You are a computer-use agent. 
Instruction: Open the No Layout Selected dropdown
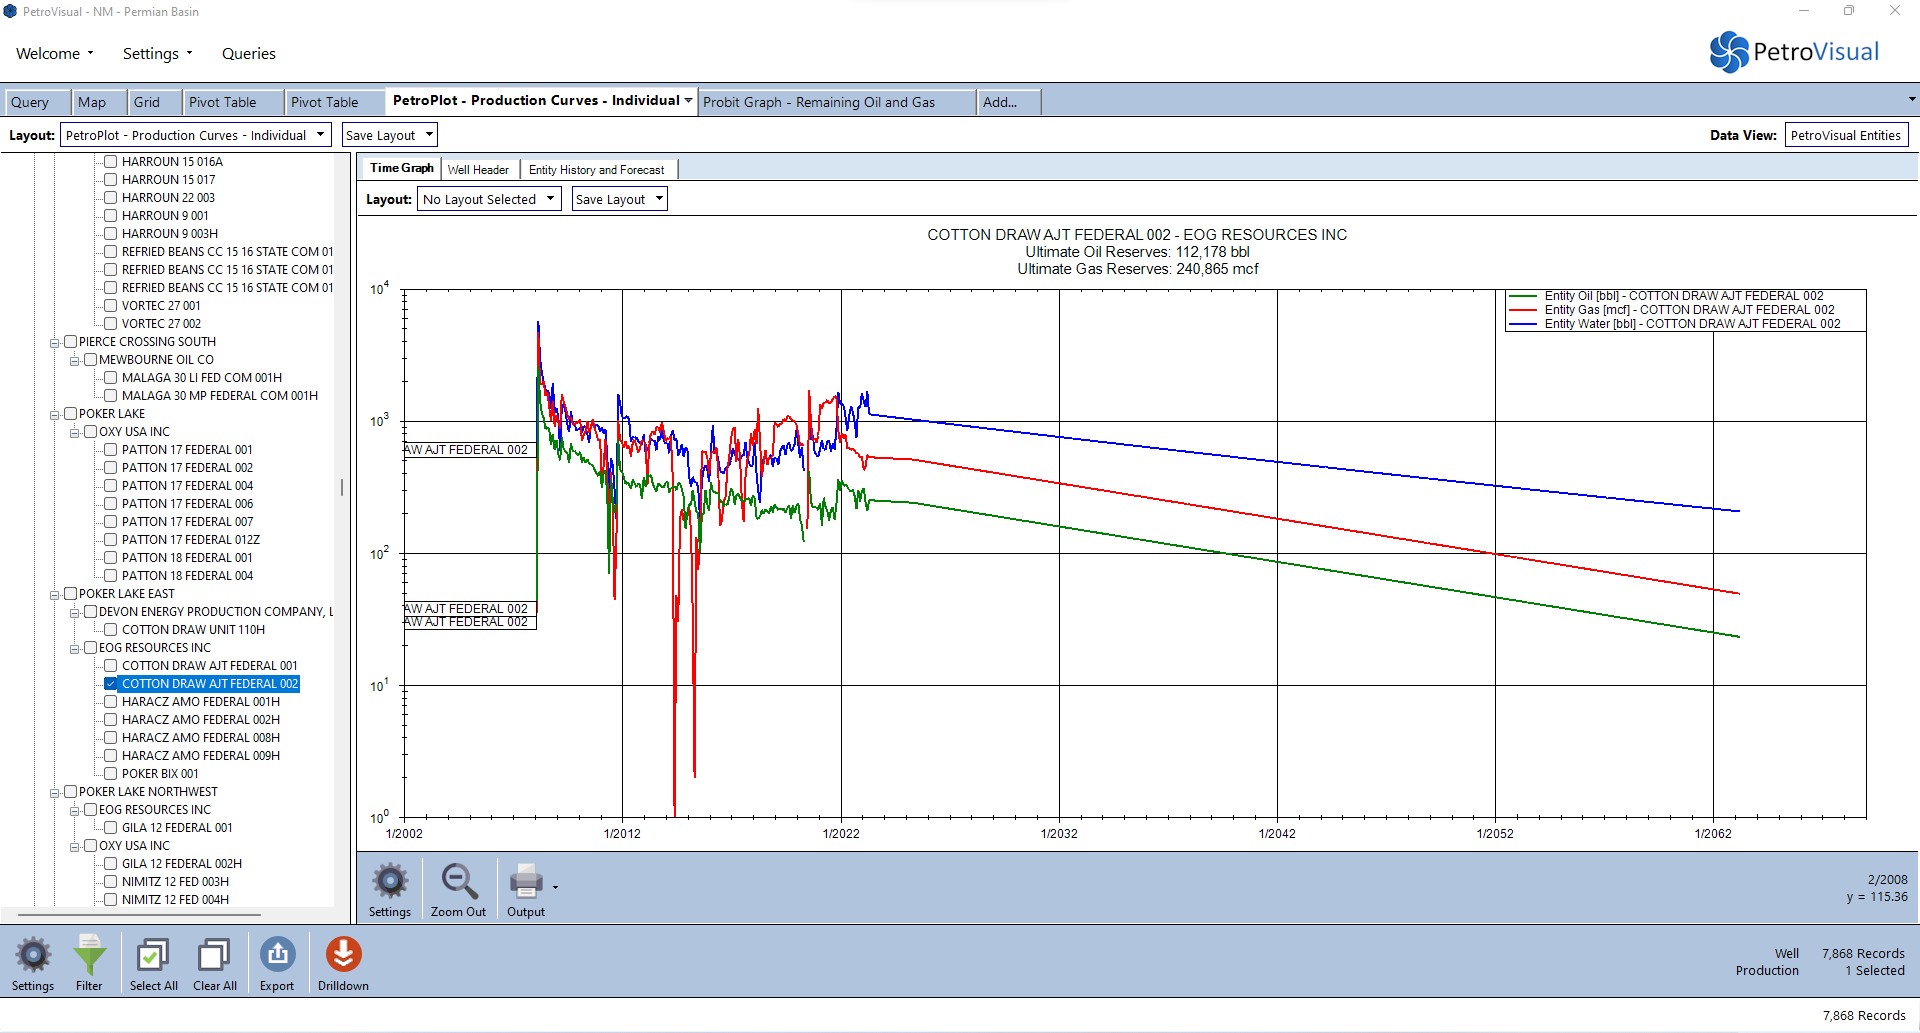click(488, 200)
